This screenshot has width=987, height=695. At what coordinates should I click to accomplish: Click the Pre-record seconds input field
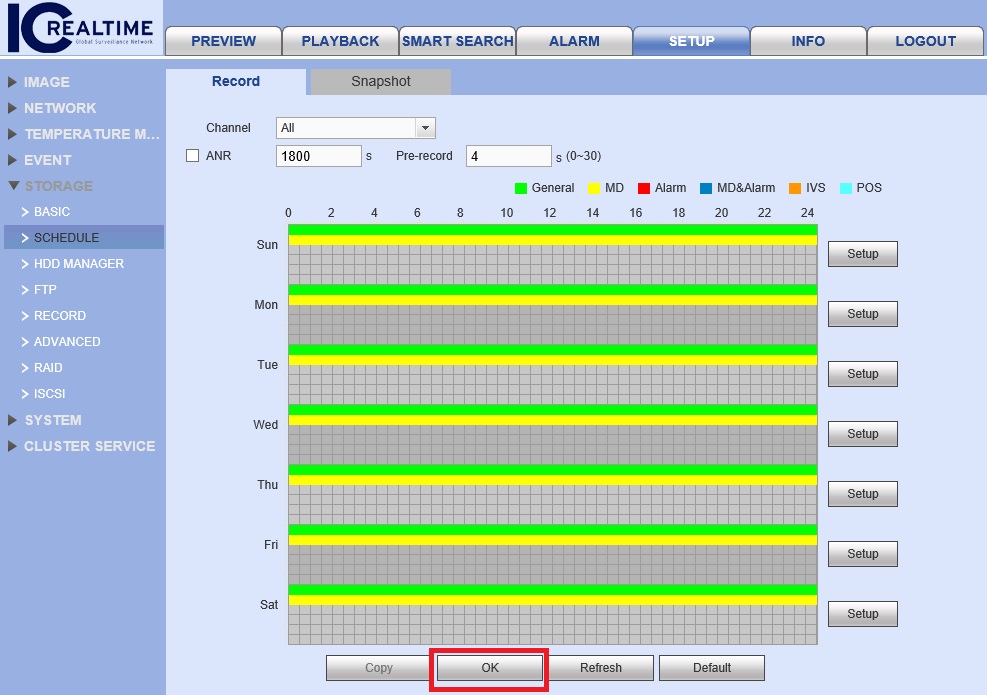point(508,156)
